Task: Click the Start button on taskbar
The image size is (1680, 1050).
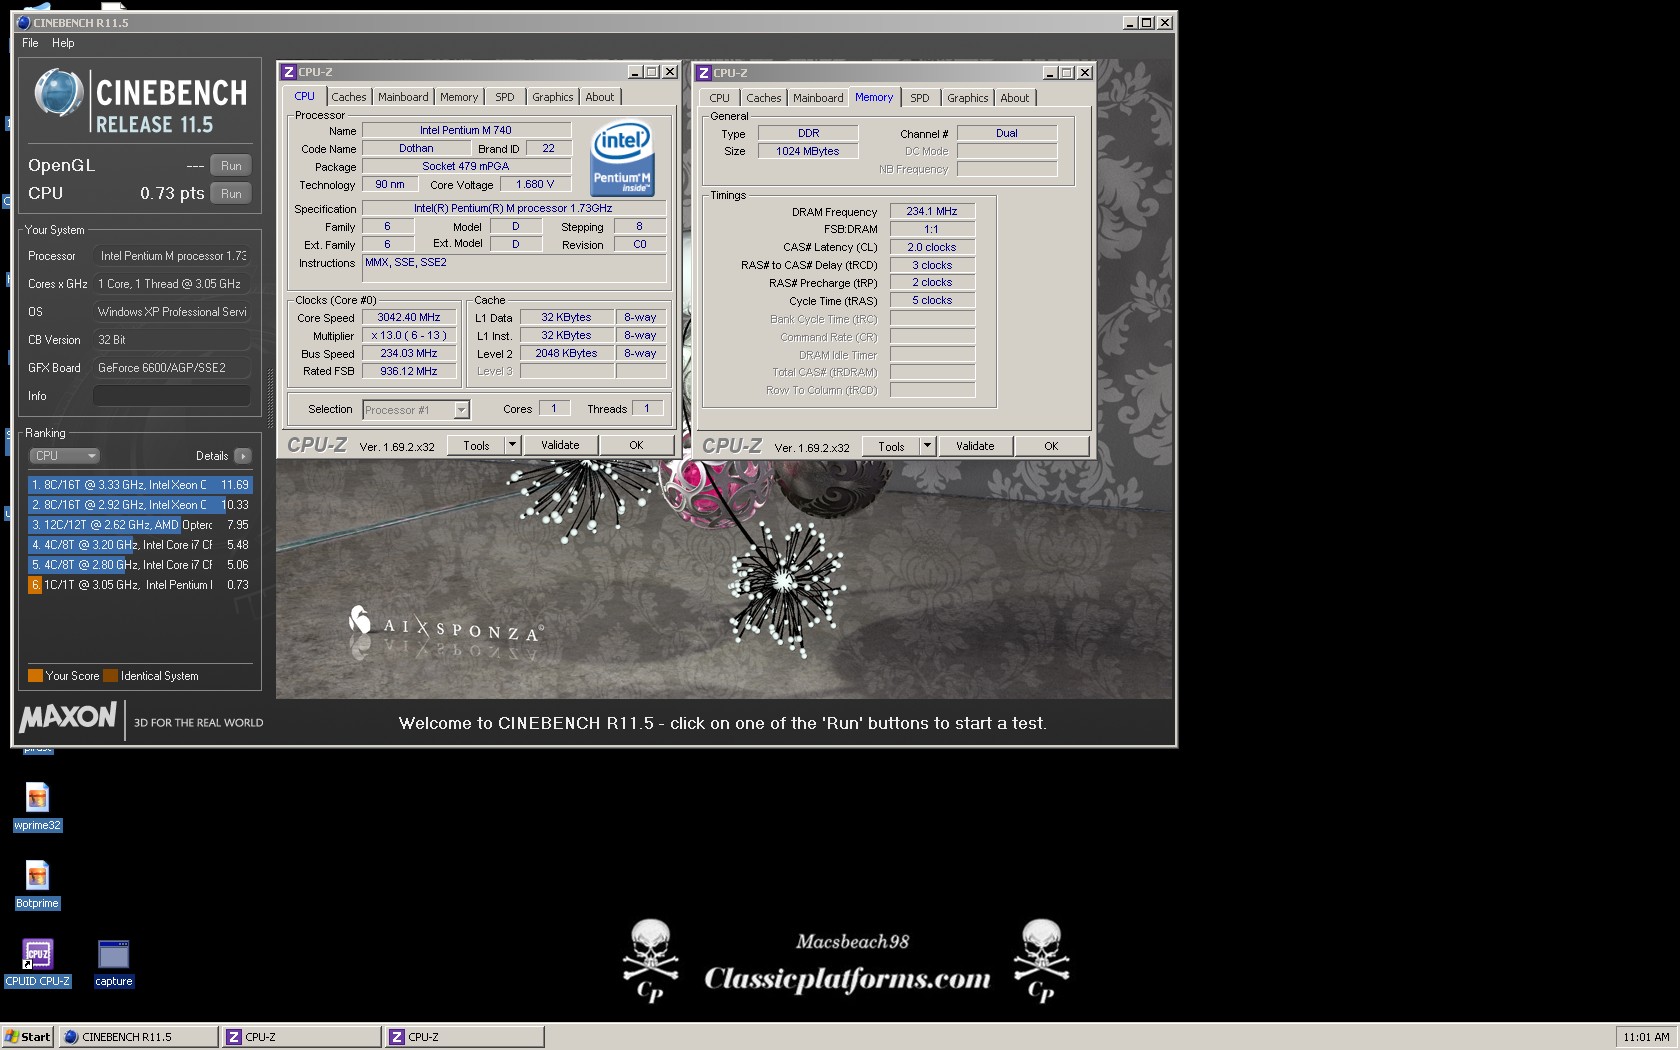Action: tap(28, 1037)
